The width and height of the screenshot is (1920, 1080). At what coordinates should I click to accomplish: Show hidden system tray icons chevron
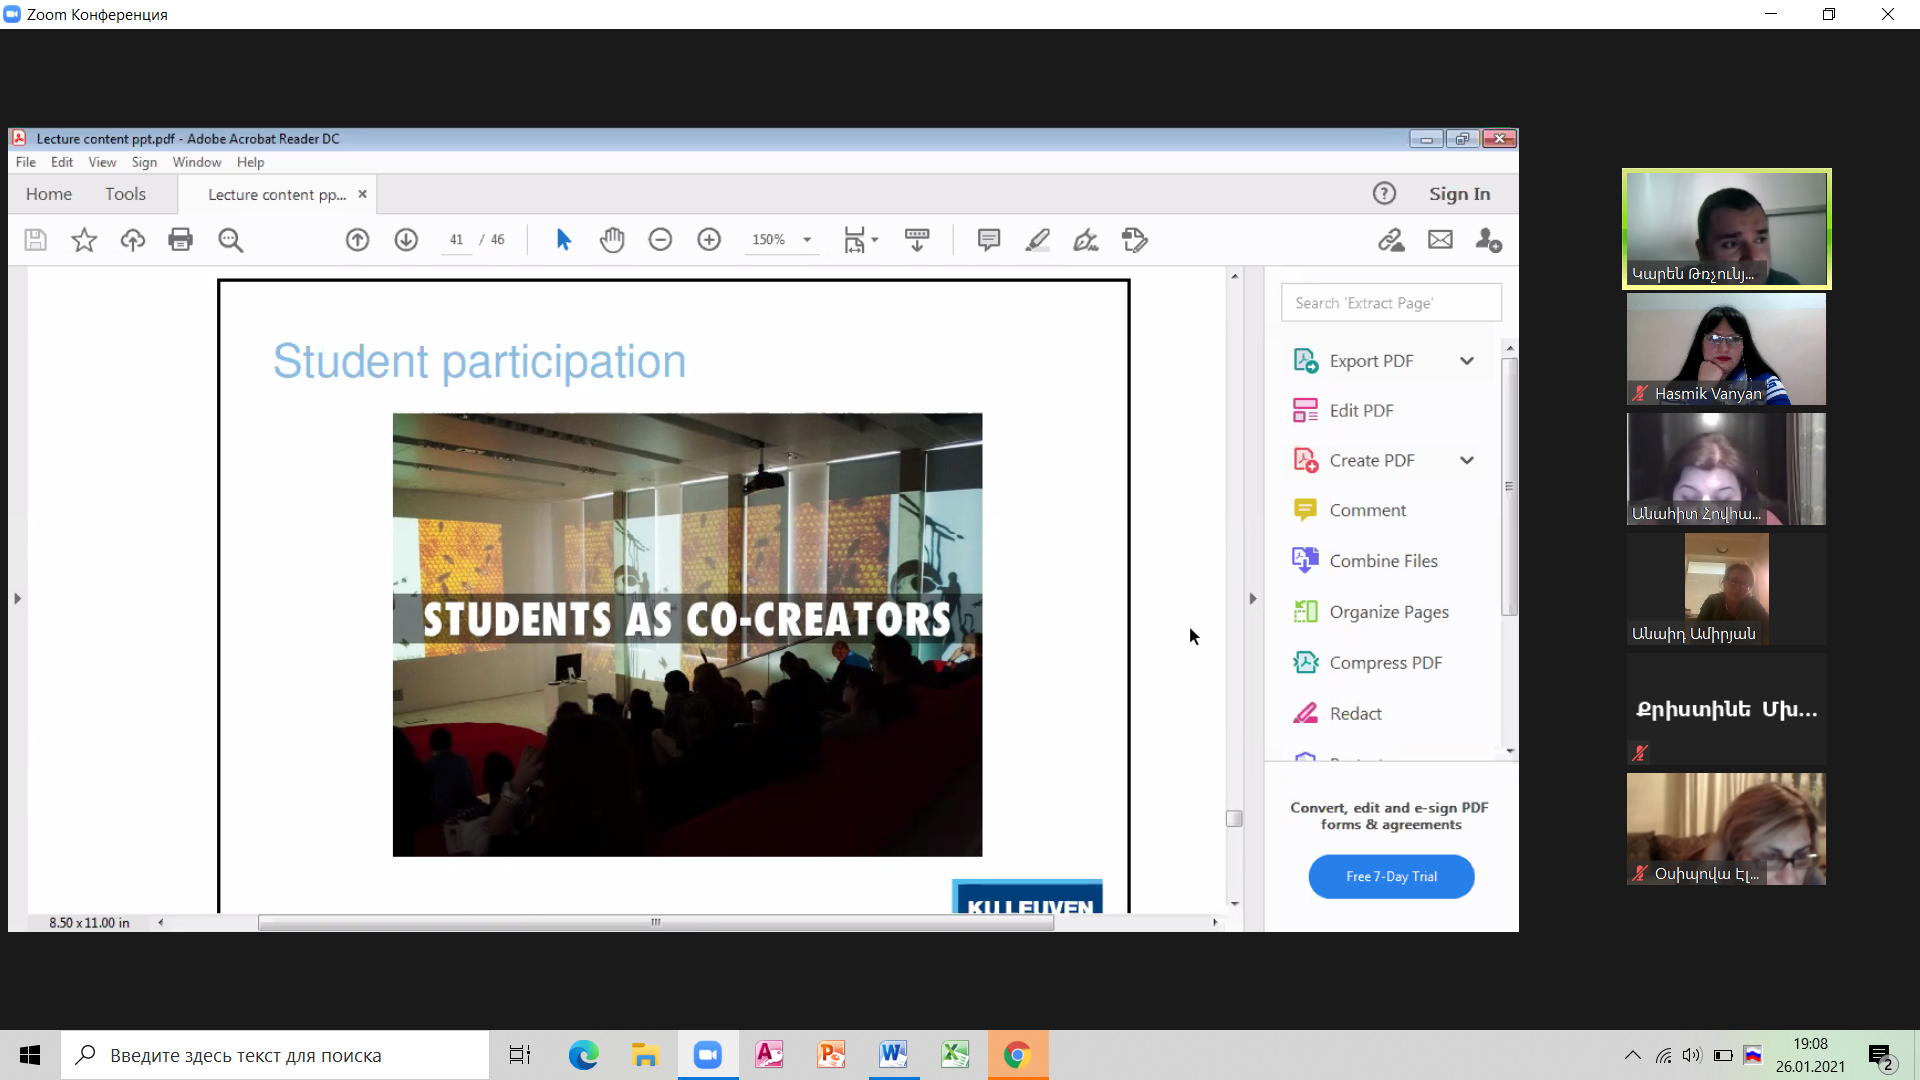tap(1633, 1055)
